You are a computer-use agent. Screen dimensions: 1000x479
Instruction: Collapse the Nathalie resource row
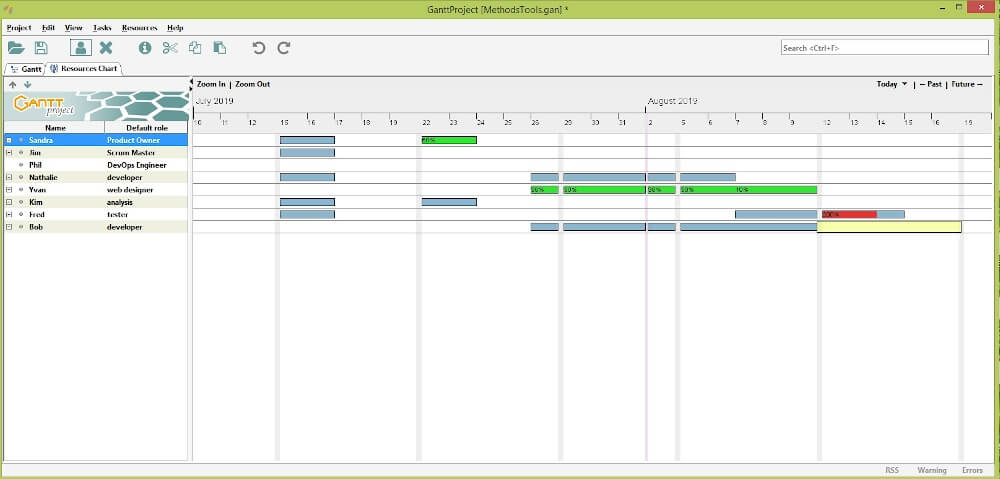pyautogui.click(x=9, y=177)
